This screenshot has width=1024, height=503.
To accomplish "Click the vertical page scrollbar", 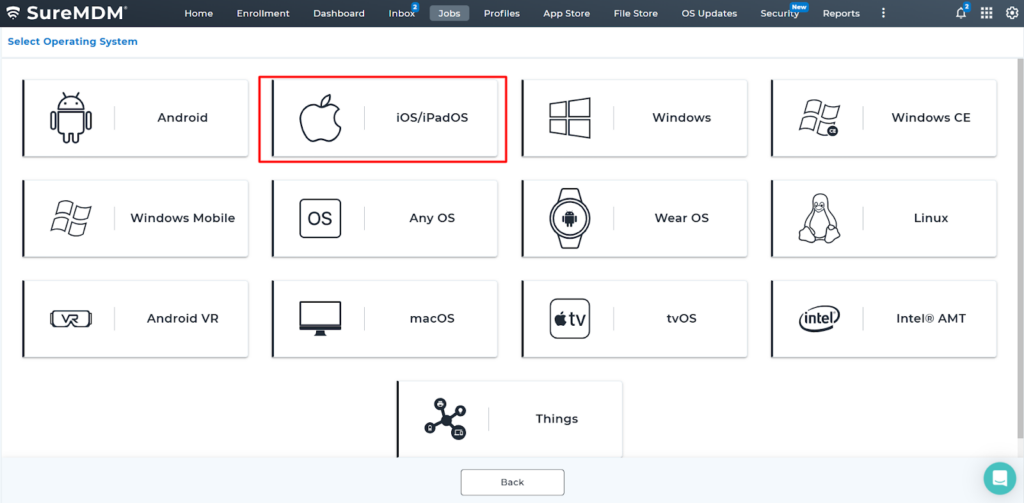I will click(x=1020, y=248).
